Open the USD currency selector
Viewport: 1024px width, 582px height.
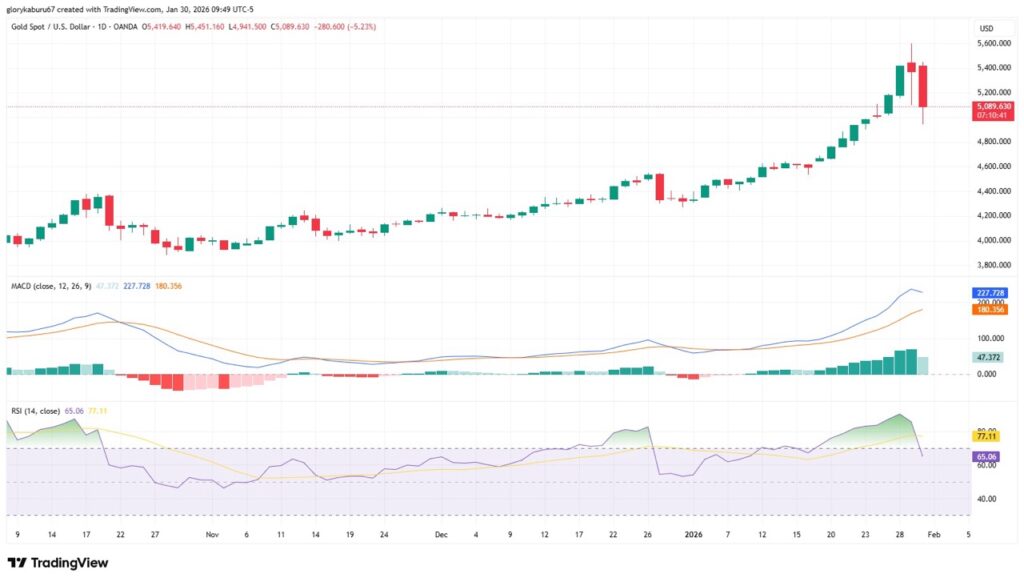tap(986, 28)
